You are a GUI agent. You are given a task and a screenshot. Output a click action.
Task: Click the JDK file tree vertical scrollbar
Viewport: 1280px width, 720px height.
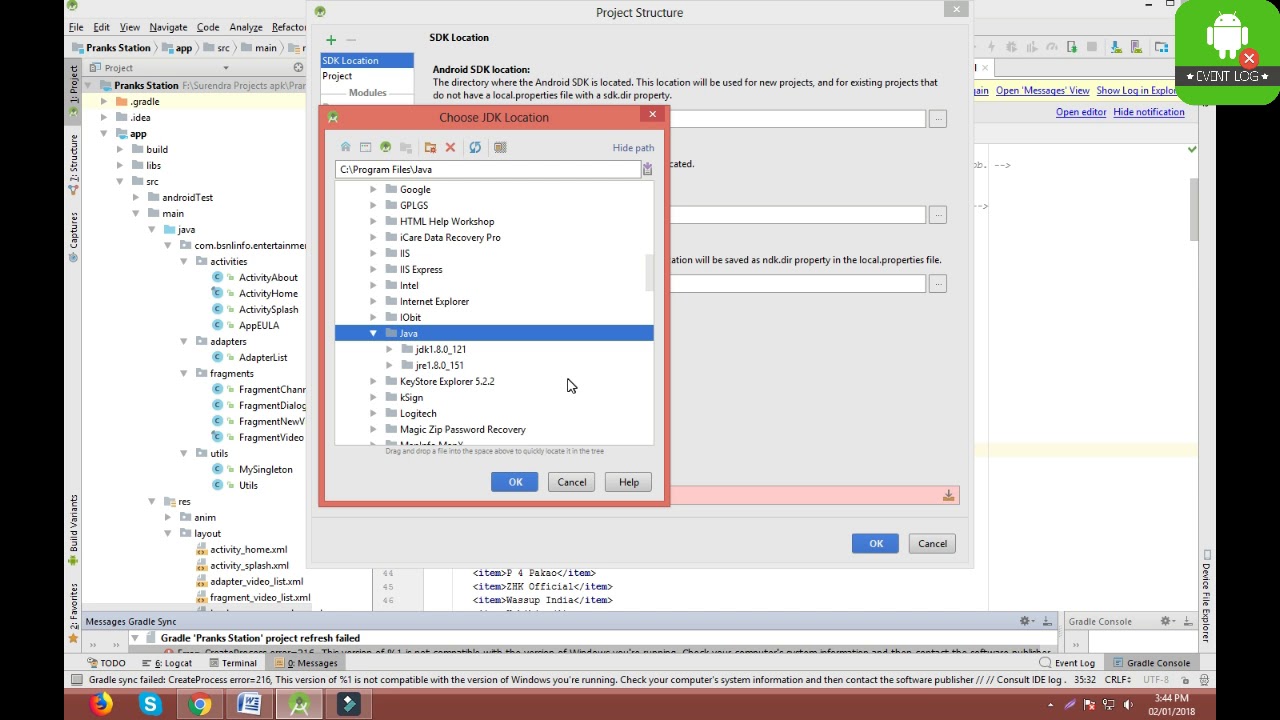(649, 273)
